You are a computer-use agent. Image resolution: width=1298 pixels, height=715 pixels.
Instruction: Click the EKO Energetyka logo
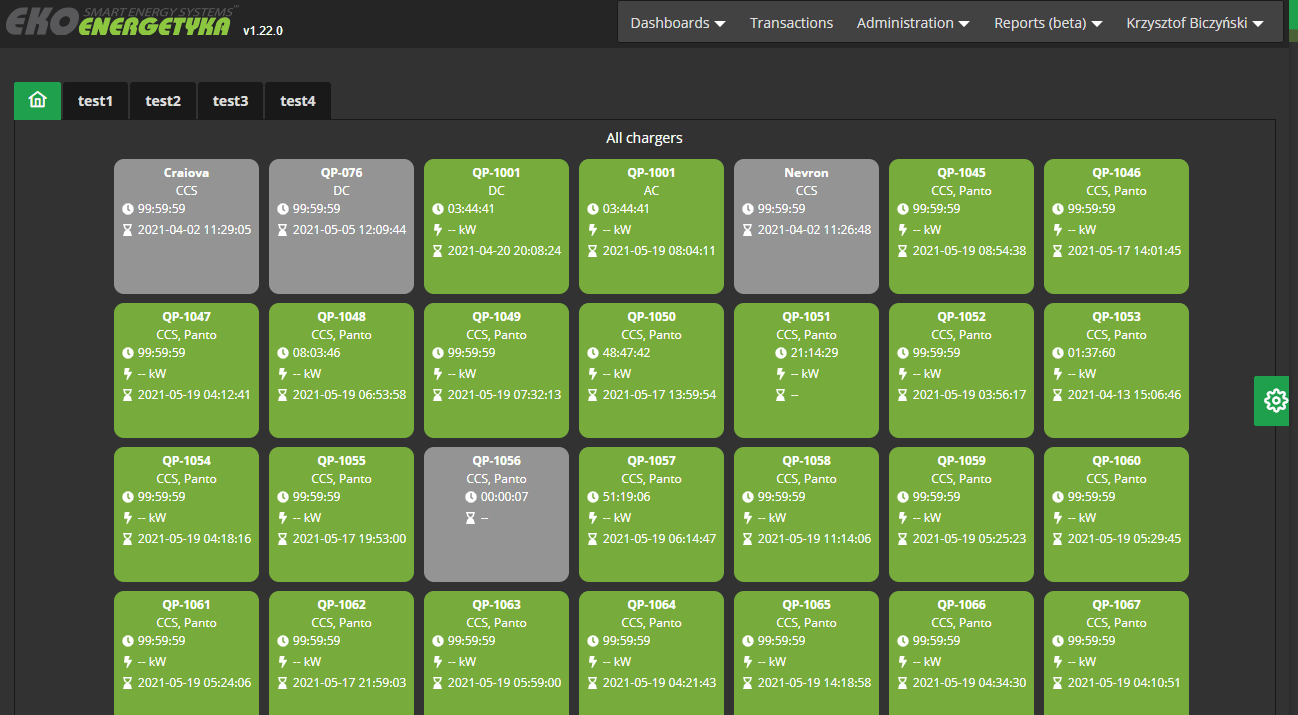[x=120, y=22]
